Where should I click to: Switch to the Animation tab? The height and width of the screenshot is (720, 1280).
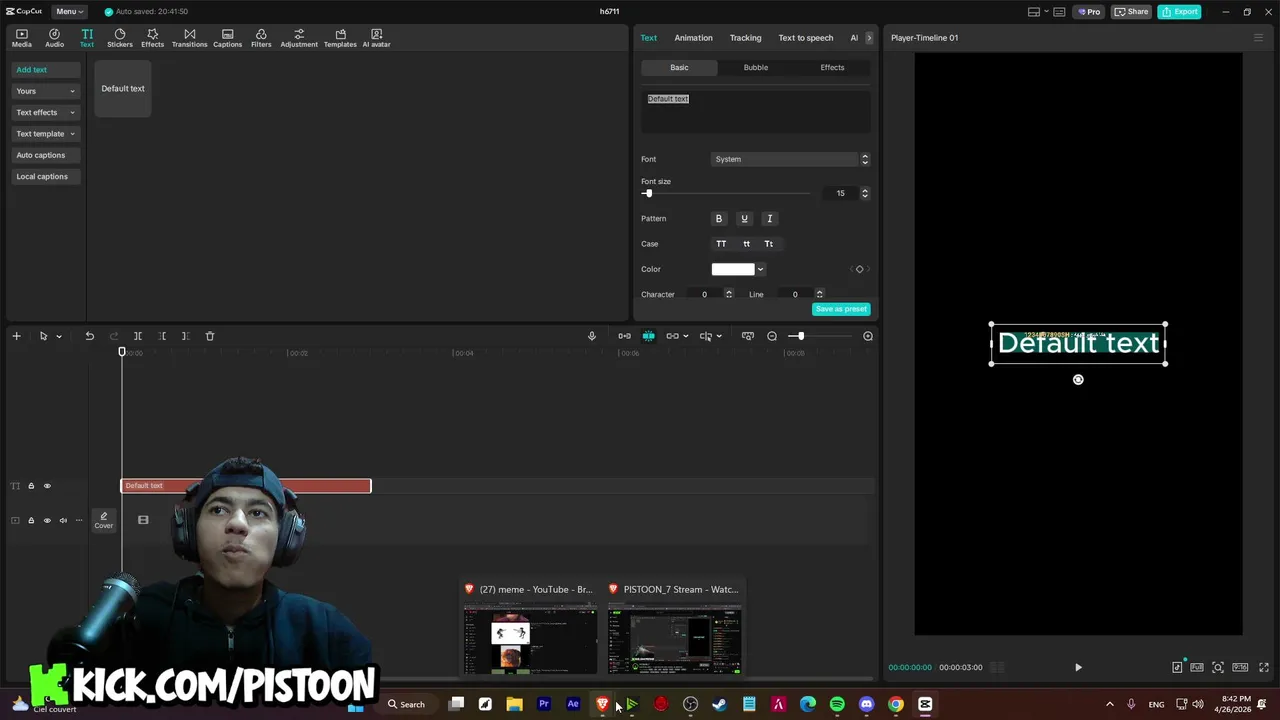pyautogui.click(x=693, y=38)
